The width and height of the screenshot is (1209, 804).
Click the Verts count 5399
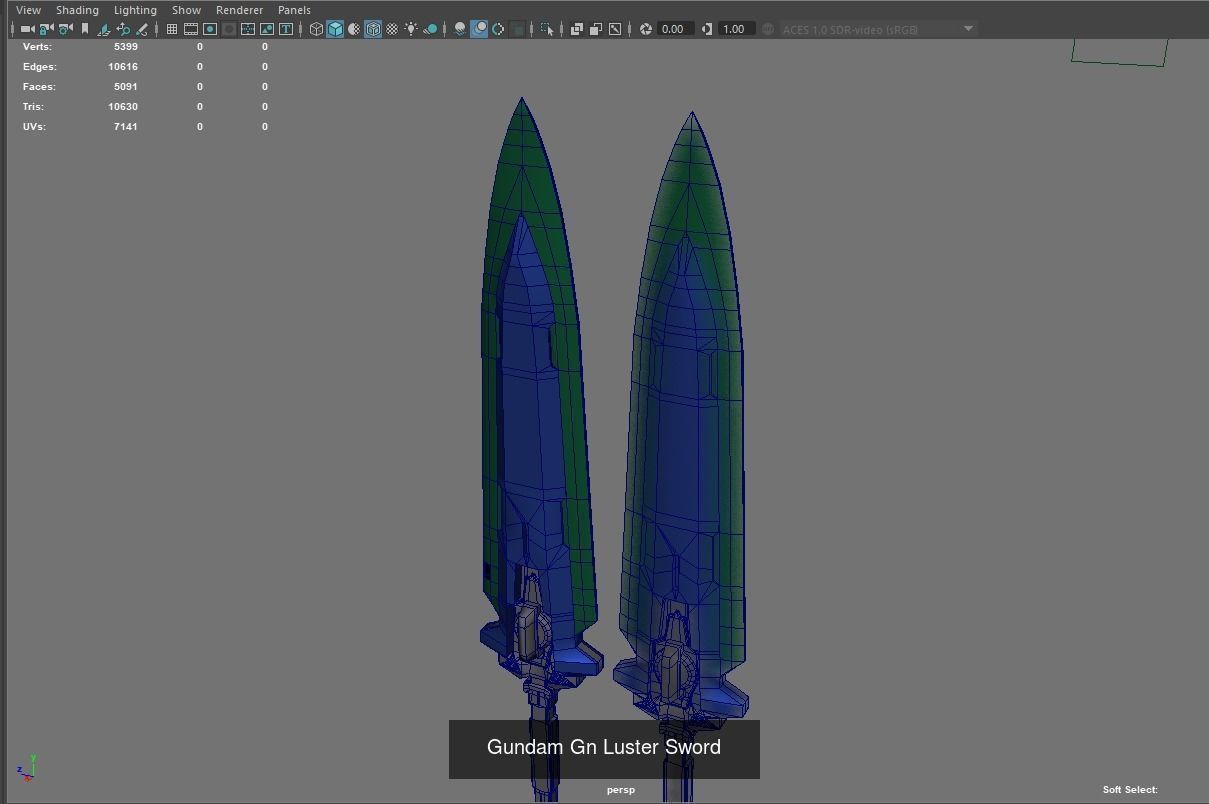pos(126,46)
